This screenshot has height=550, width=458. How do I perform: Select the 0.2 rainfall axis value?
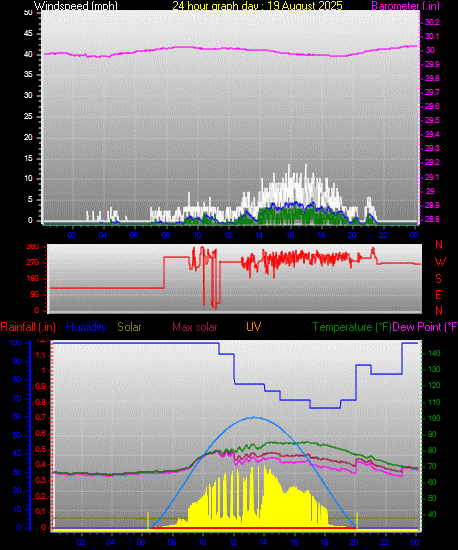(x=40, y=496)
